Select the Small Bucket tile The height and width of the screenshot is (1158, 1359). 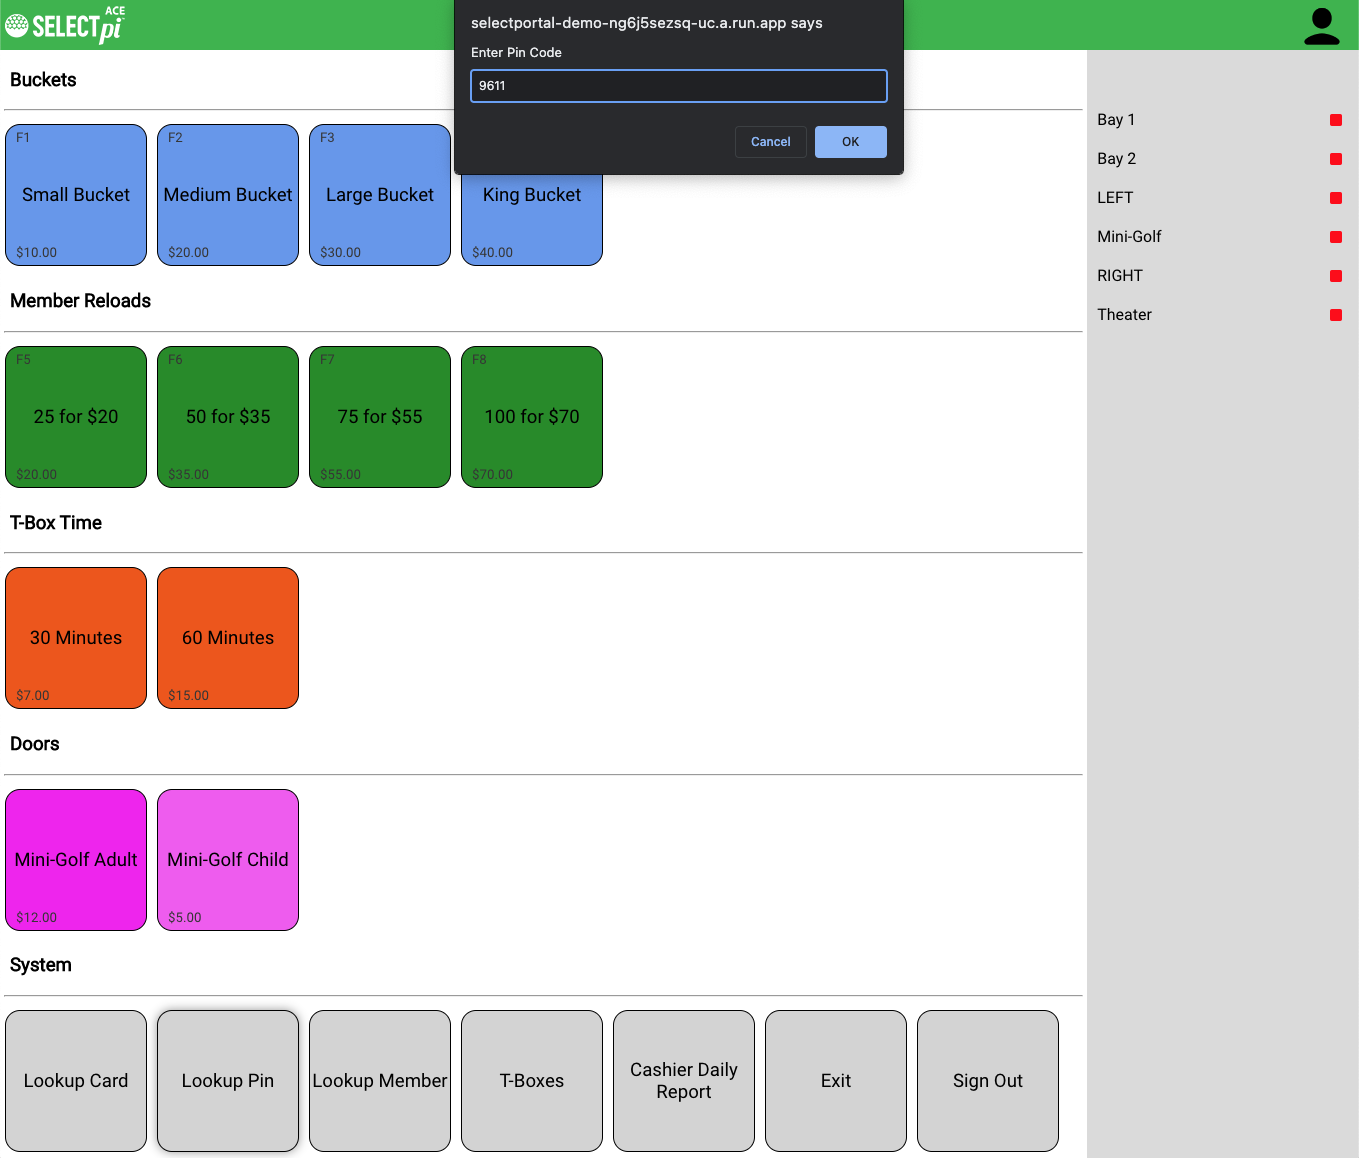tap(76, 195)
